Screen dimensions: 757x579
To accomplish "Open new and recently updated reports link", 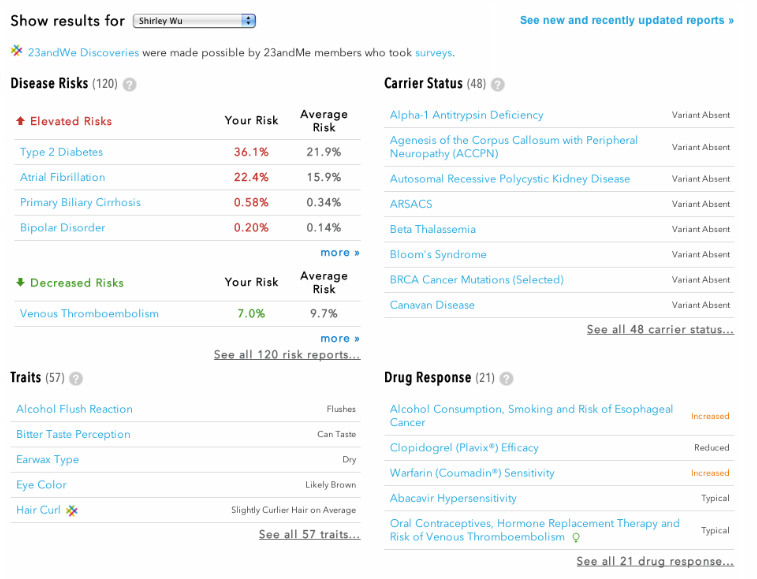I will [x=627, y=20].
